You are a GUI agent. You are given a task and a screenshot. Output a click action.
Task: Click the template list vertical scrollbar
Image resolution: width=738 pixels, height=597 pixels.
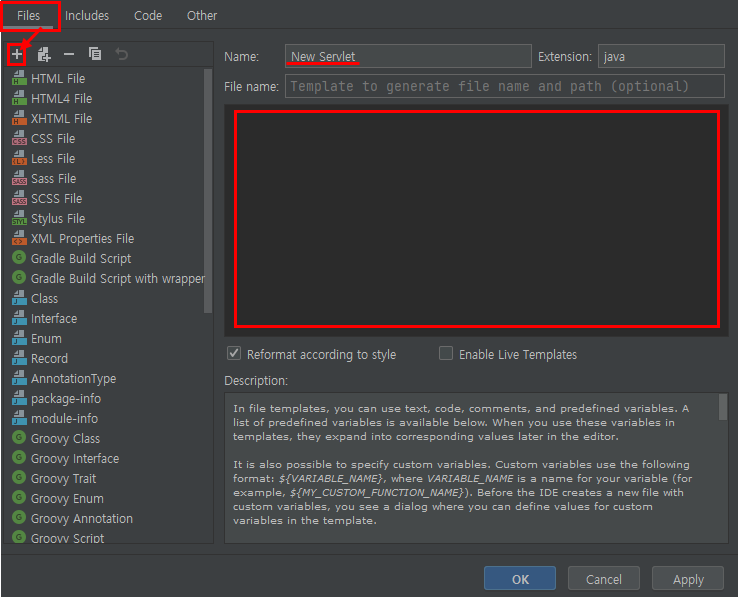pos(208,191)
